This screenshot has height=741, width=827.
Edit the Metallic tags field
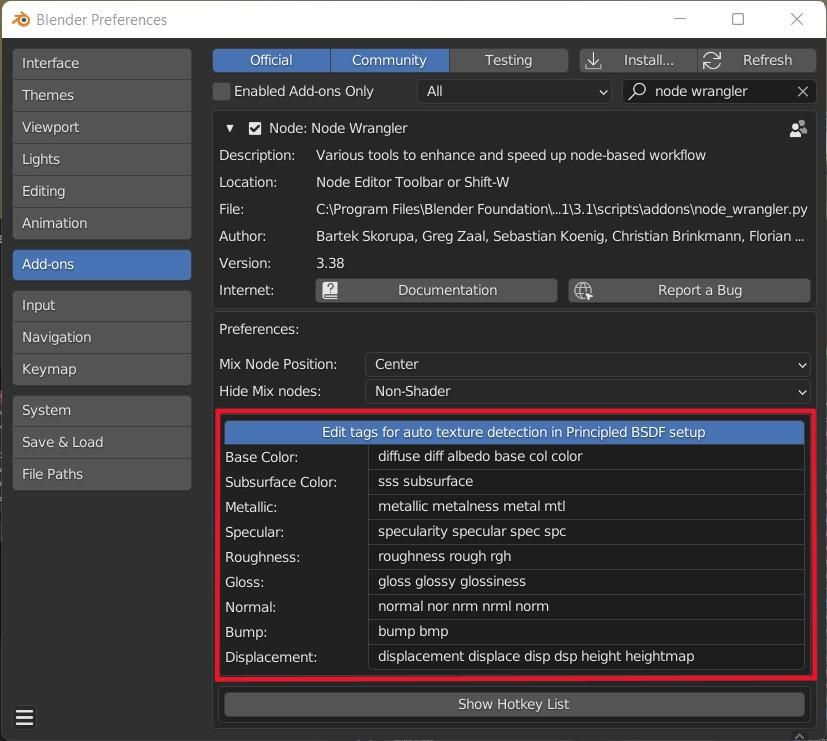click(586, 507)
